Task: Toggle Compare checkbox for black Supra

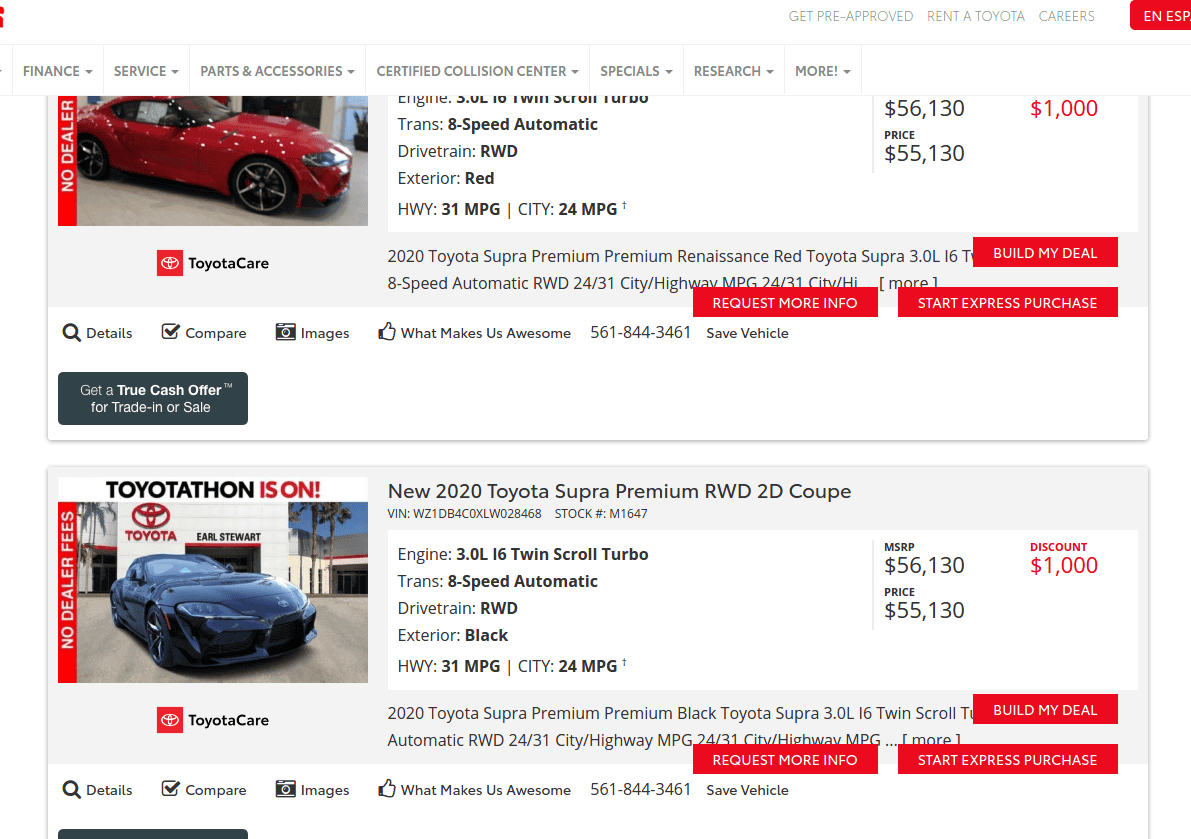Action: pos(170,789)
